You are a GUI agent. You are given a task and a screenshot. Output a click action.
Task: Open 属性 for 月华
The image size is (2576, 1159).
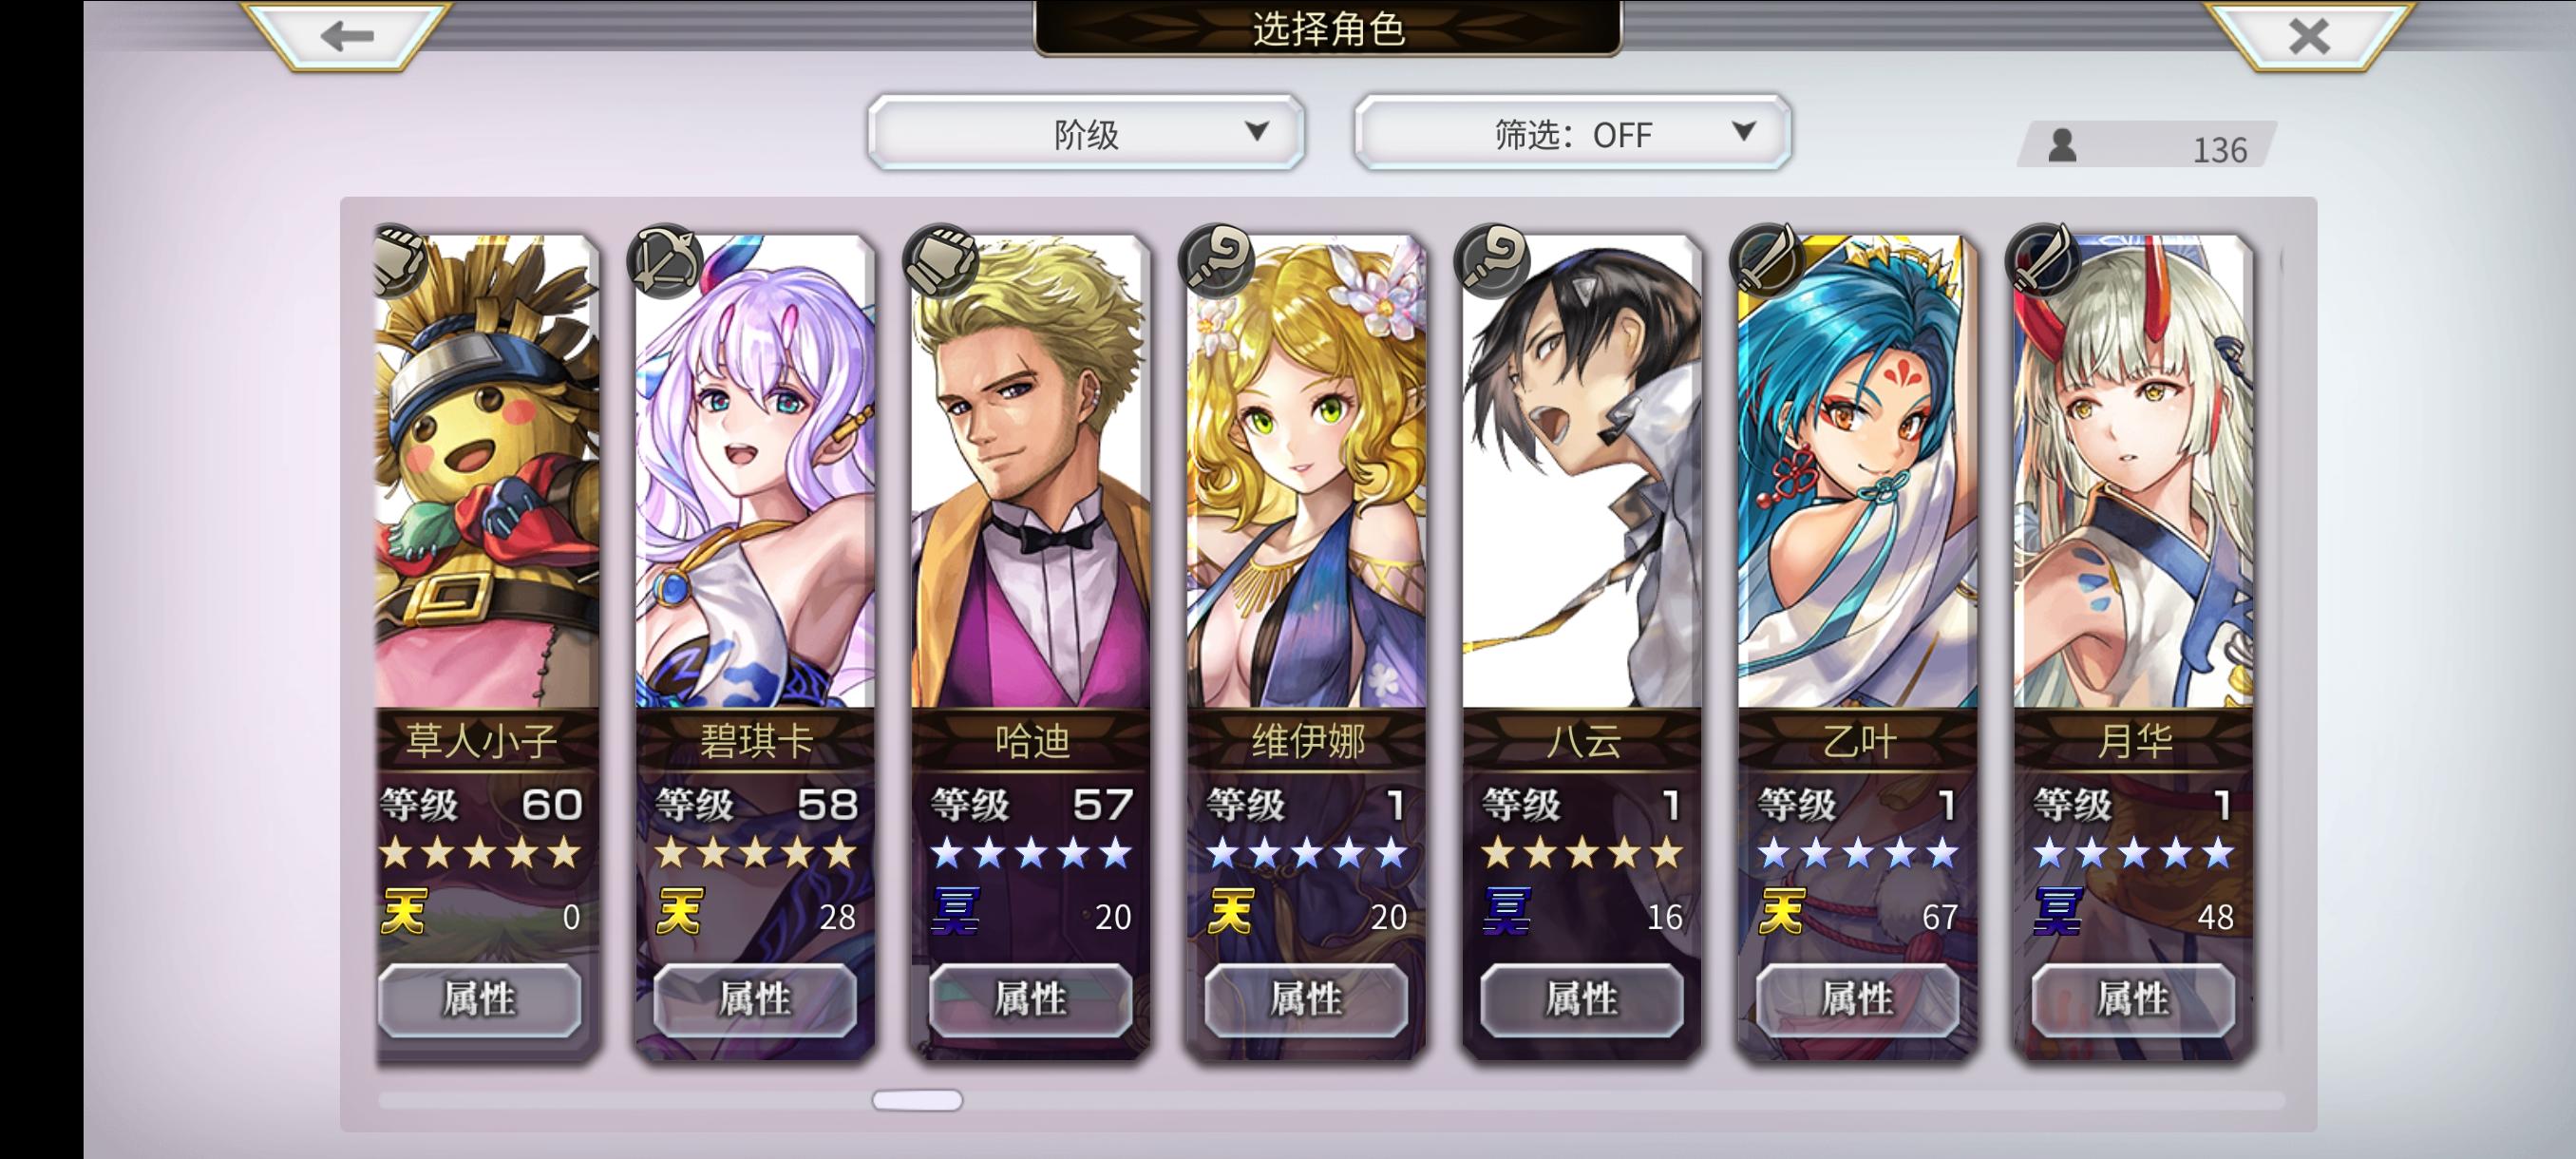2133,999
